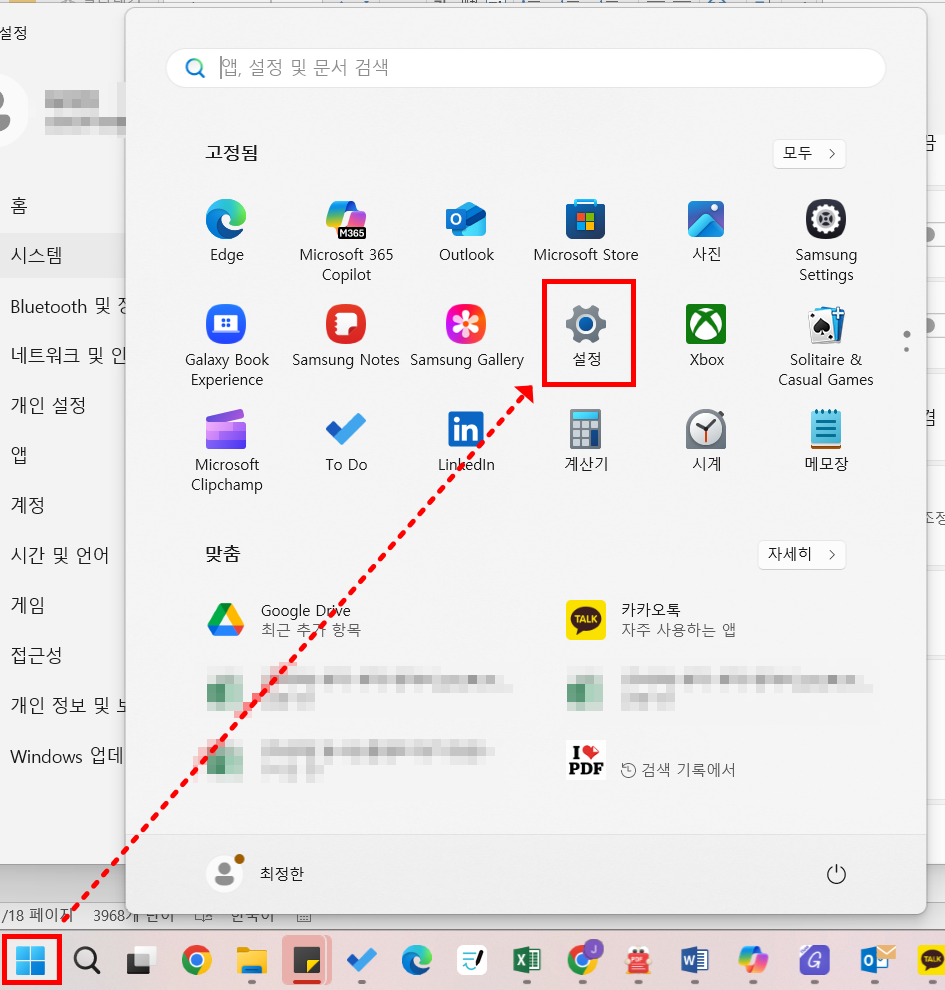
Task: Open Google Chrome from taskbar
Action: click(x=197, y=960)
